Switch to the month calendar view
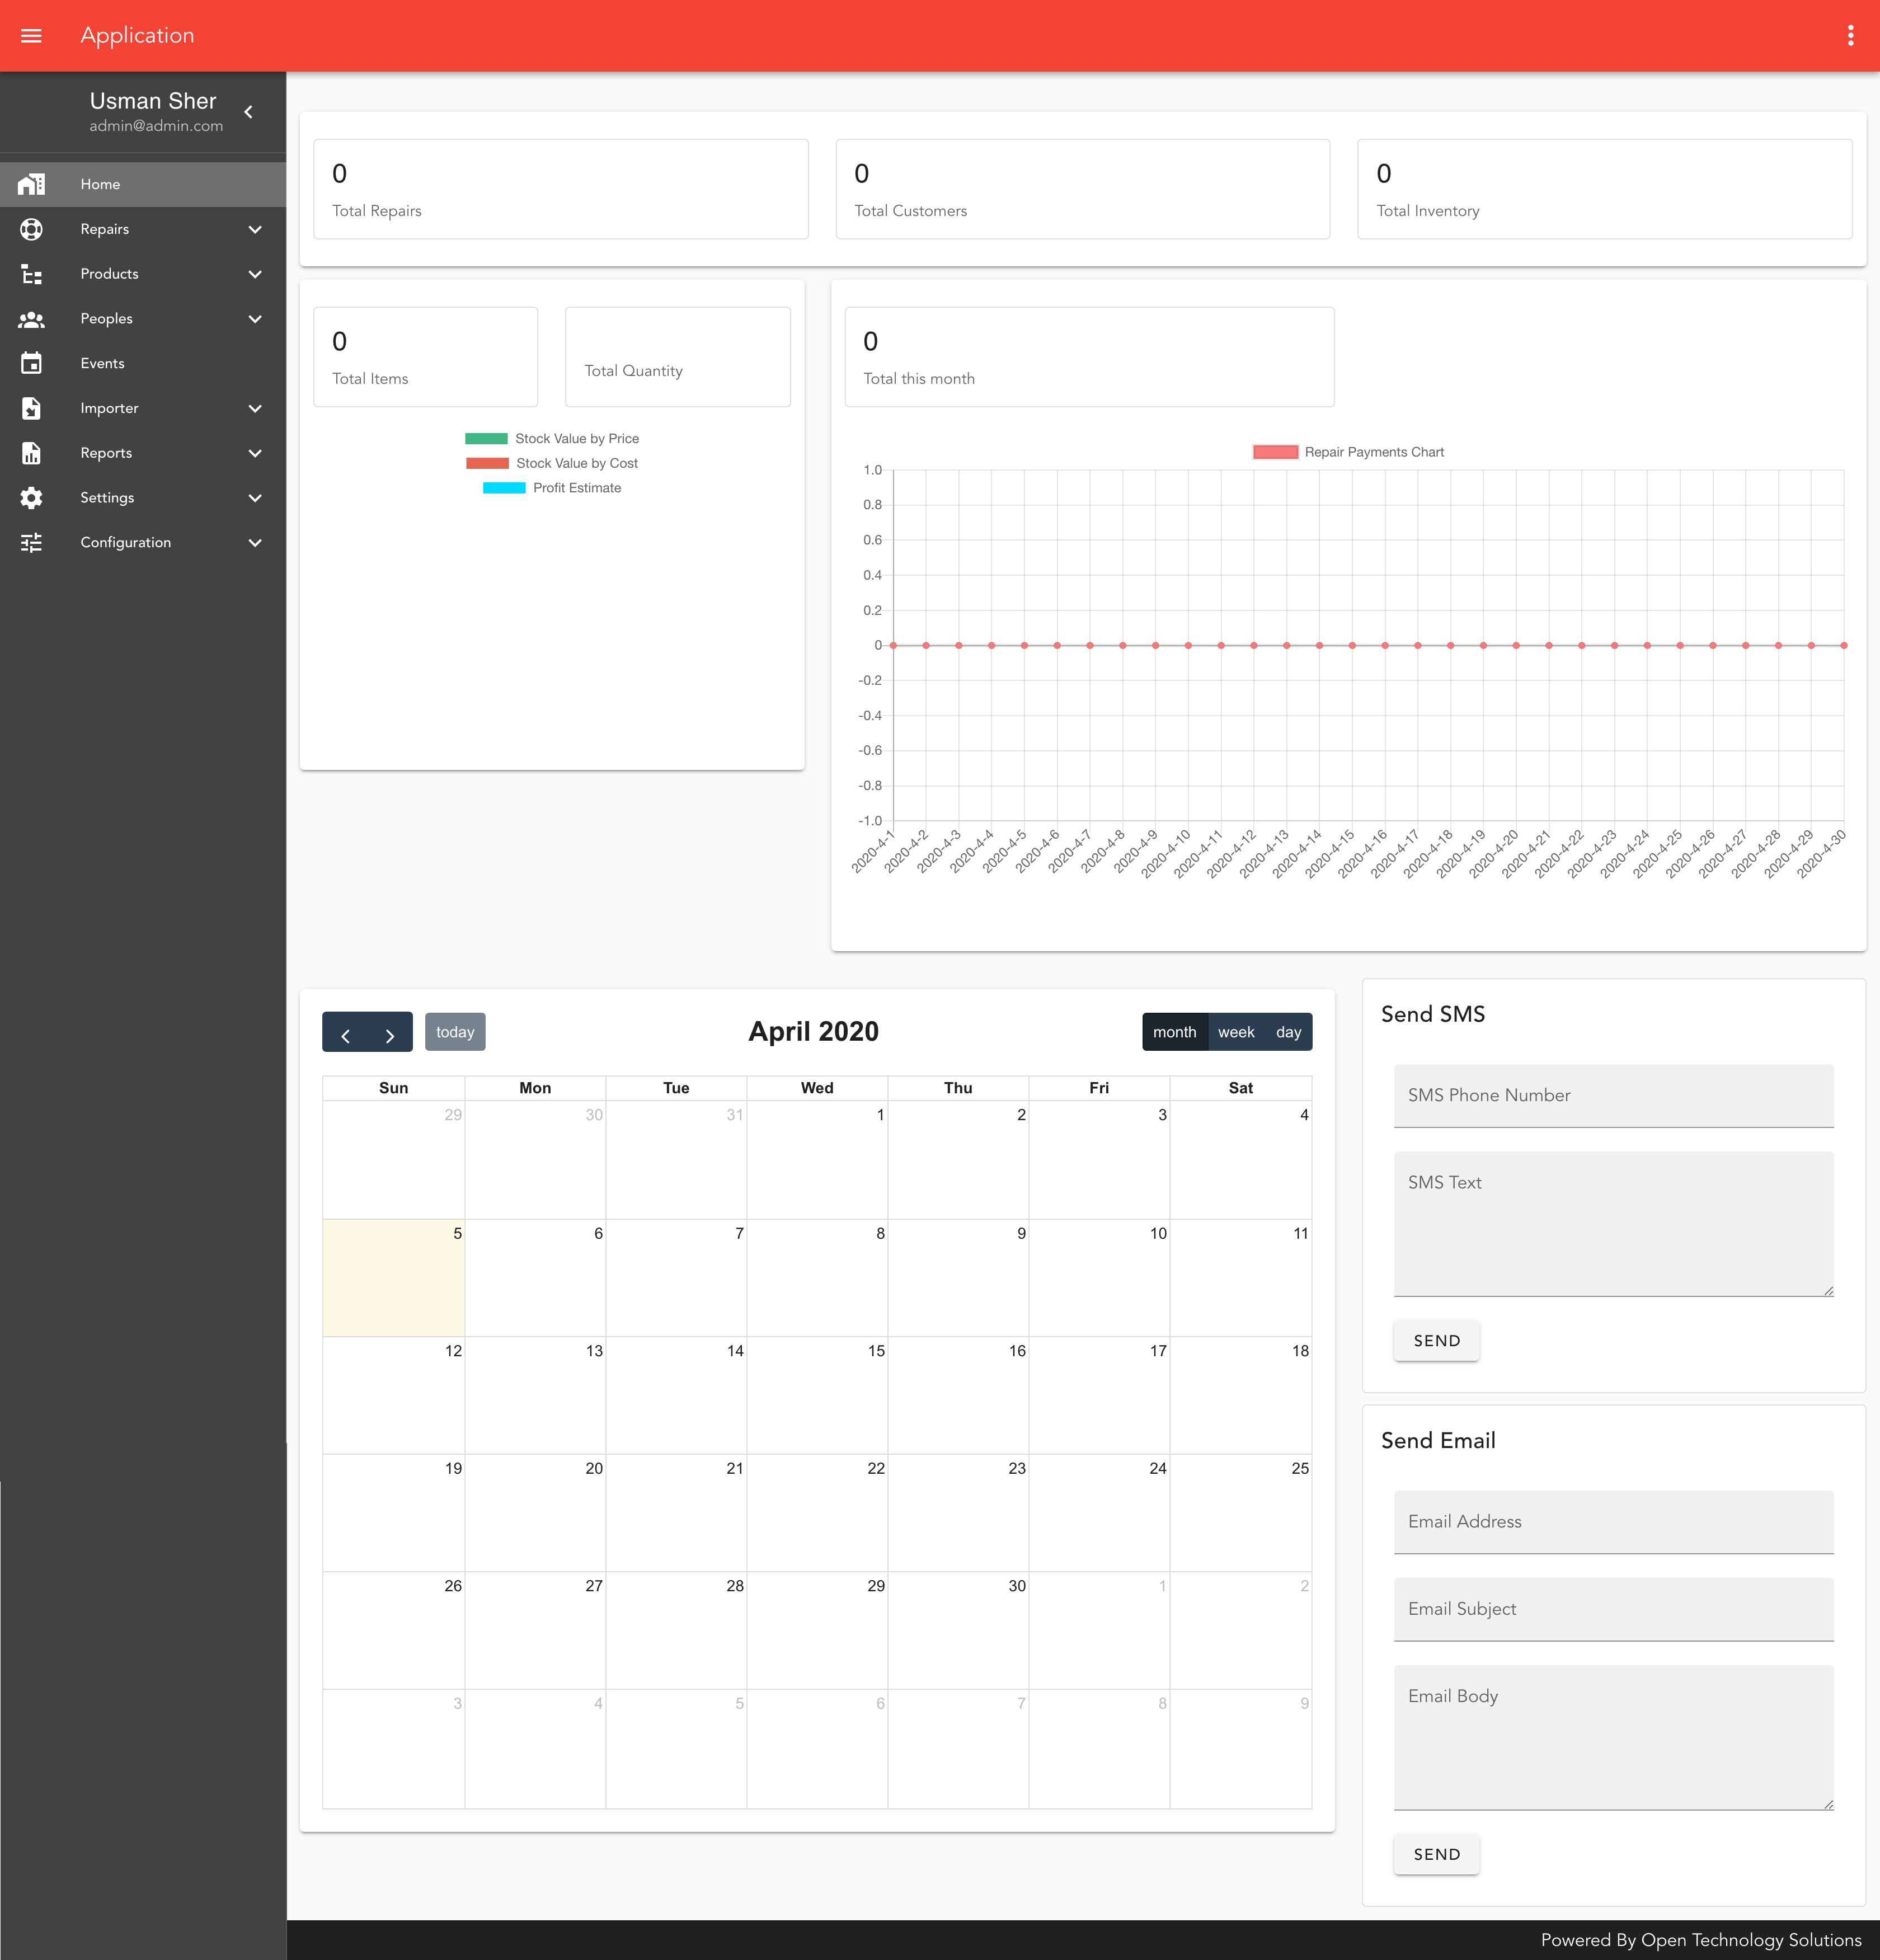The width and height of the screenshot is (1880, 1960). coord(1173,1031)
